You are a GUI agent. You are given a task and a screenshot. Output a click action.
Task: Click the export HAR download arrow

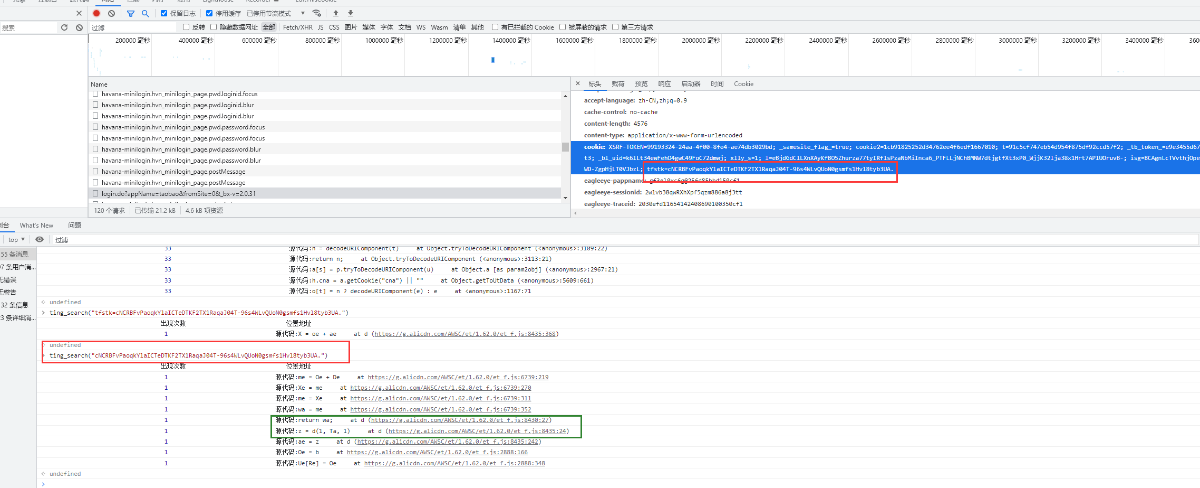[x=350, y=13]
